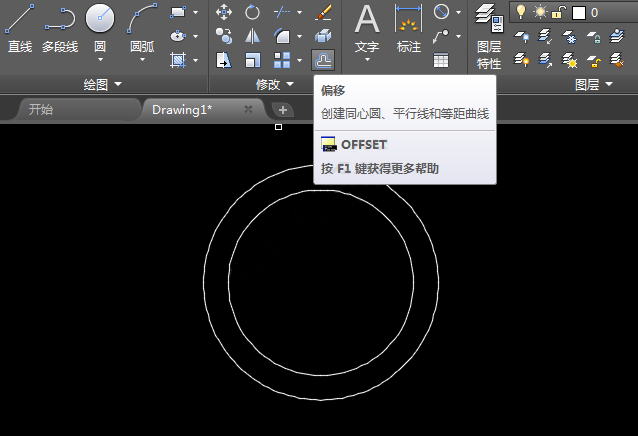Click the Layer Freeze icon
This screenshot has height=436, width=638.
(x=570, y=36)
